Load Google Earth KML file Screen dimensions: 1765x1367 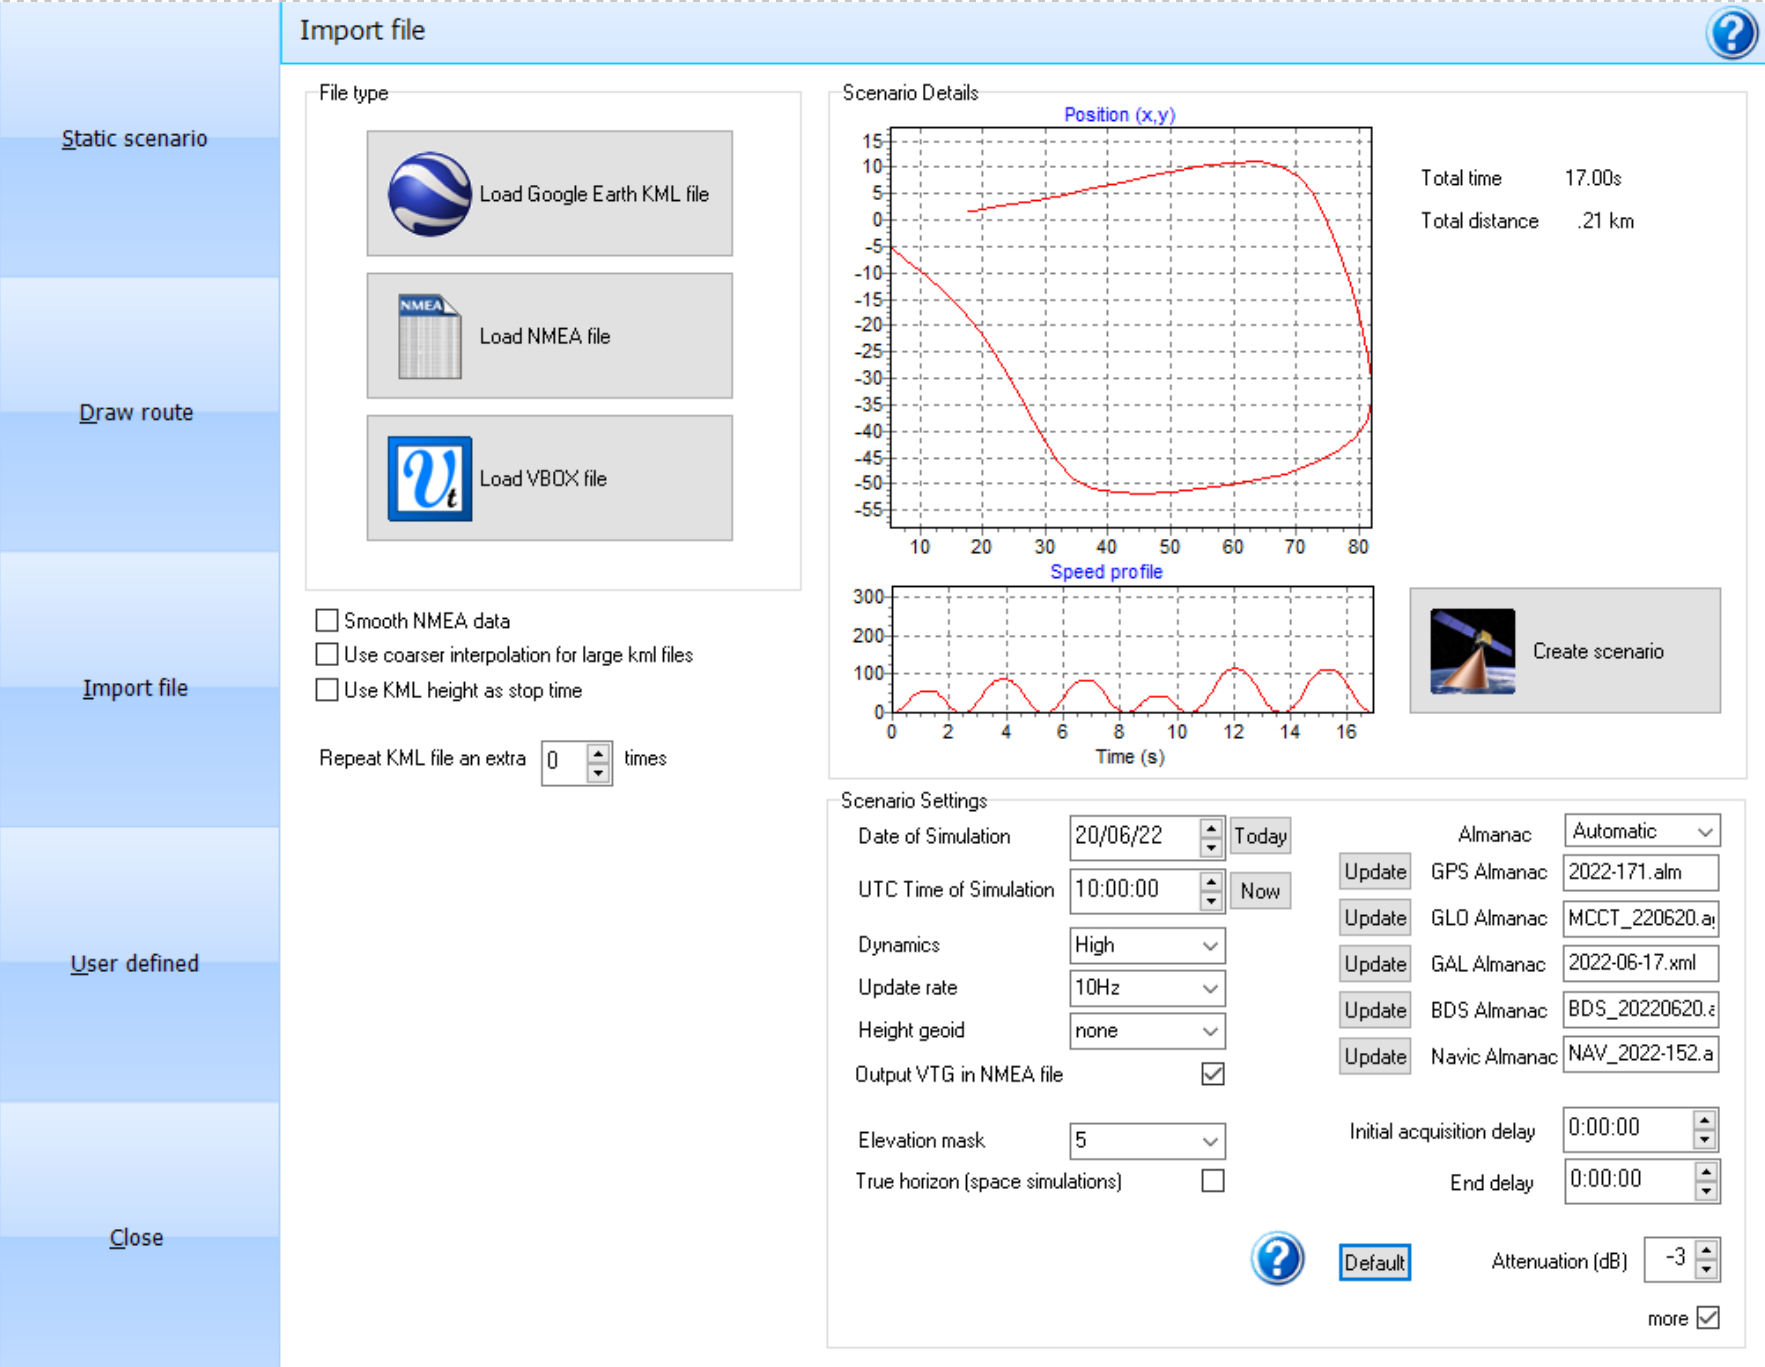click(549, 193)
